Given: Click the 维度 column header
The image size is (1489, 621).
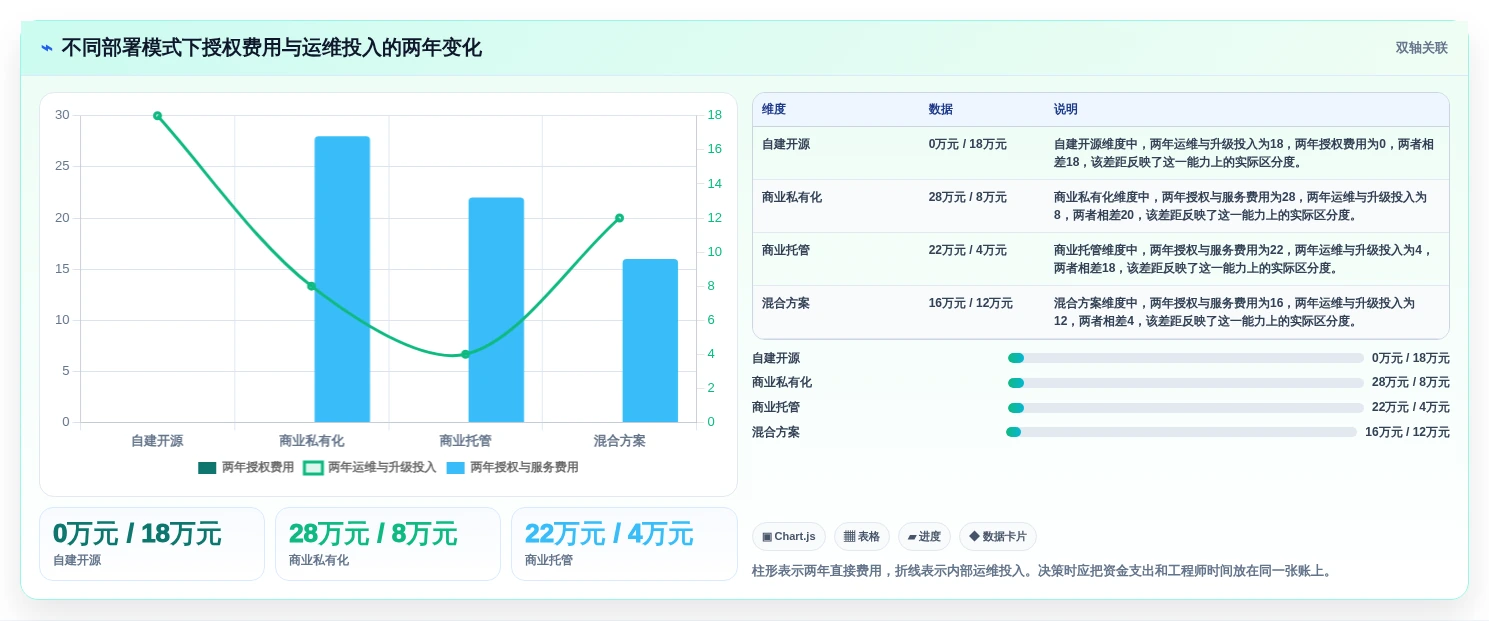Looking at the screenshot, I should (x=774, y=110).
